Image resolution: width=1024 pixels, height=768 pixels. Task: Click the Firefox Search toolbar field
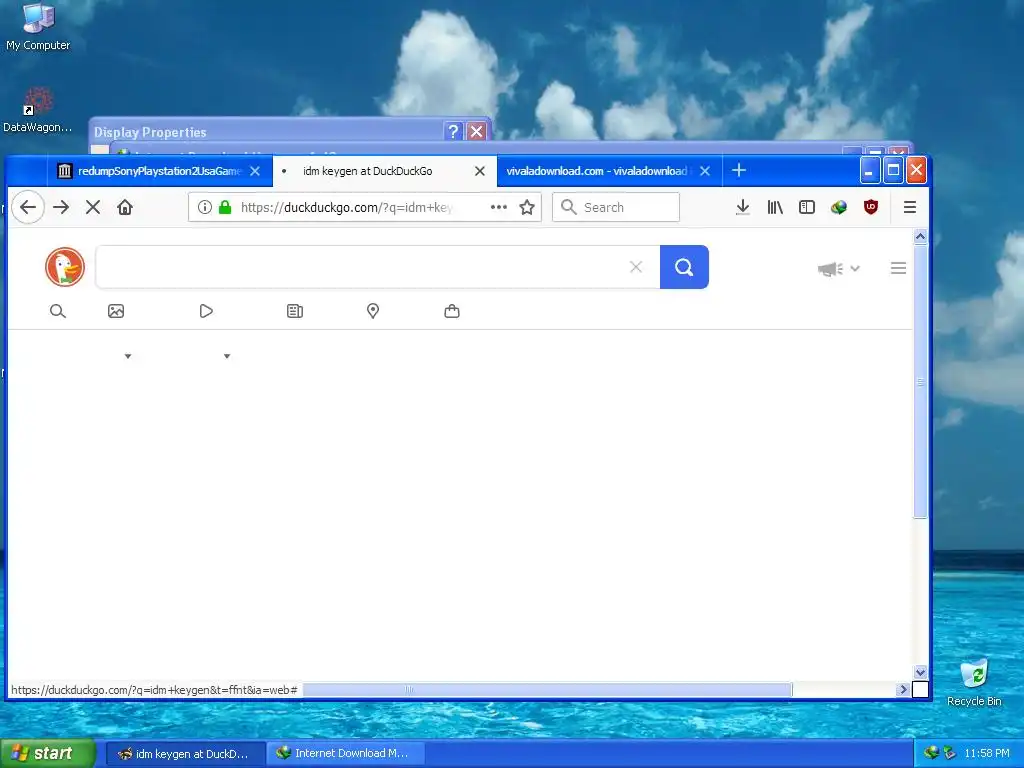point(616,207)
